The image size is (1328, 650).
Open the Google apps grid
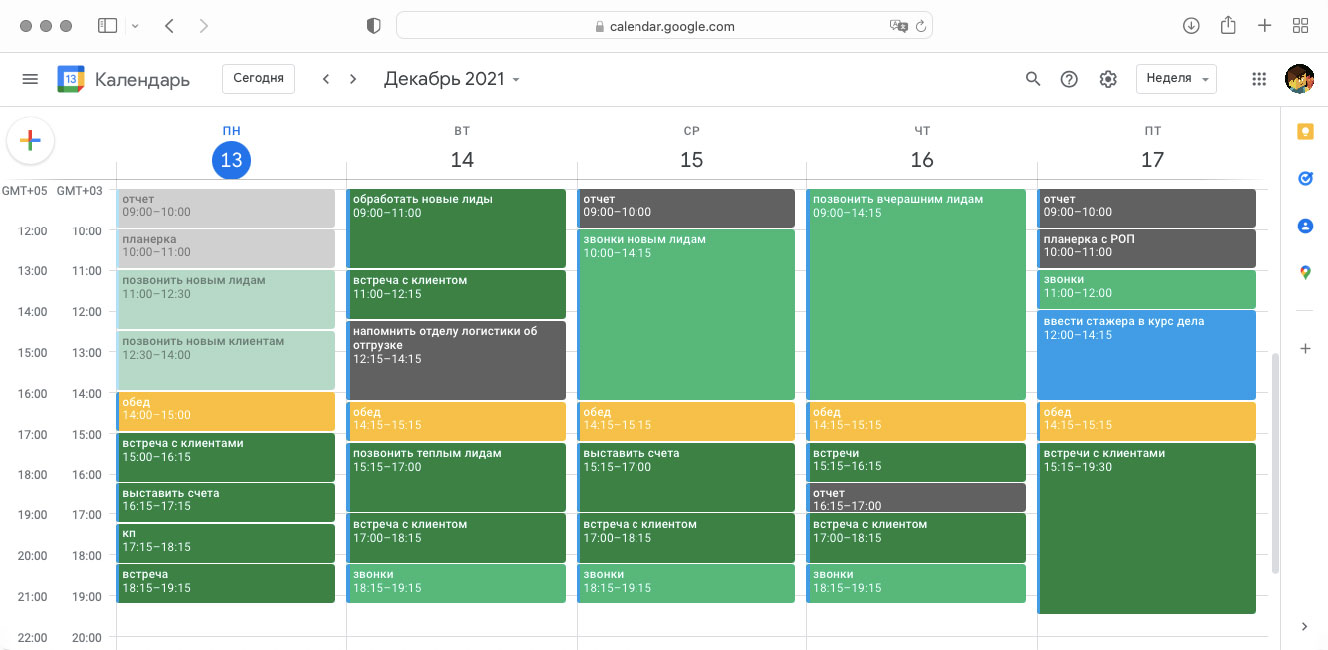pos(1259,79)
